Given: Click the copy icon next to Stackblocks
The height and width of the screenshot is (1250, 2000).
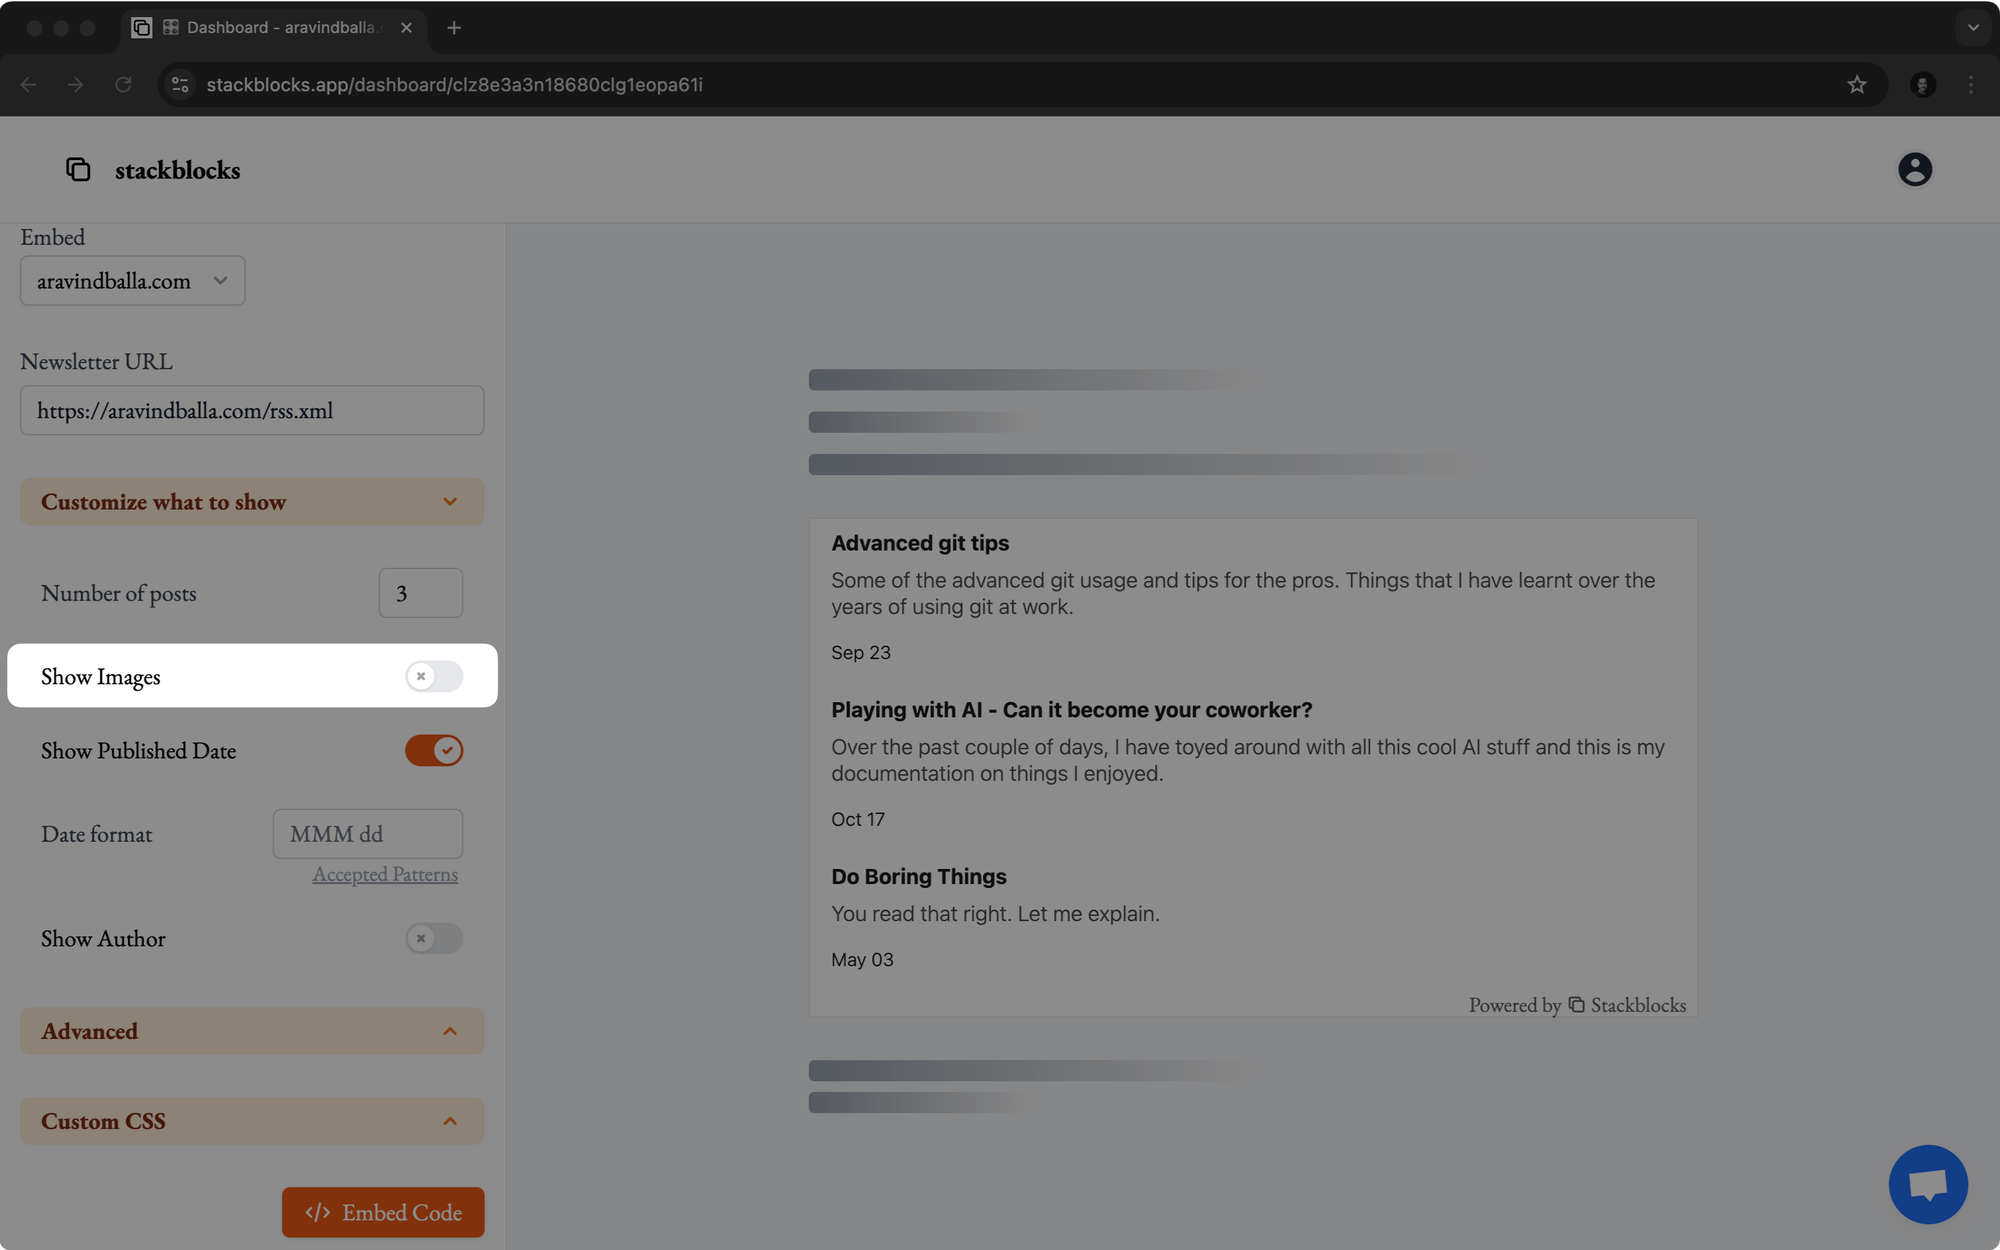Looking at the screenshot, I should [79, 168].
